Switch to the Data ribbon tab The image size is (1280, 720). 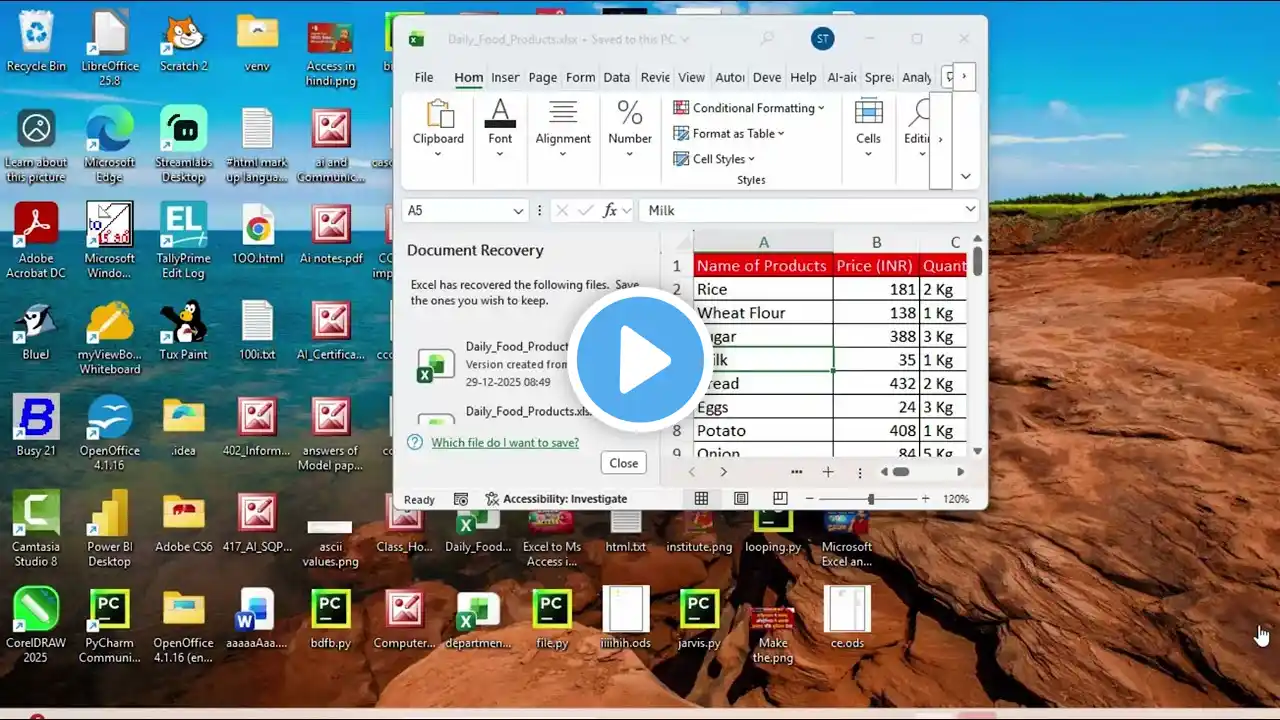(x=617, y=77)
